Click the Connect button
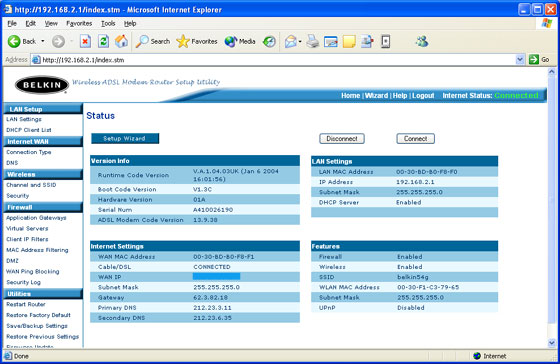560x364 pixels. [x=415, y=139]
